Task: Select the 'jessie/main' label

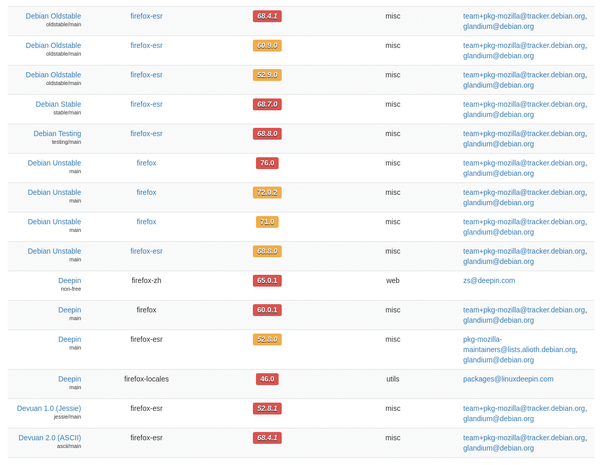Action: tap(67, 417)
